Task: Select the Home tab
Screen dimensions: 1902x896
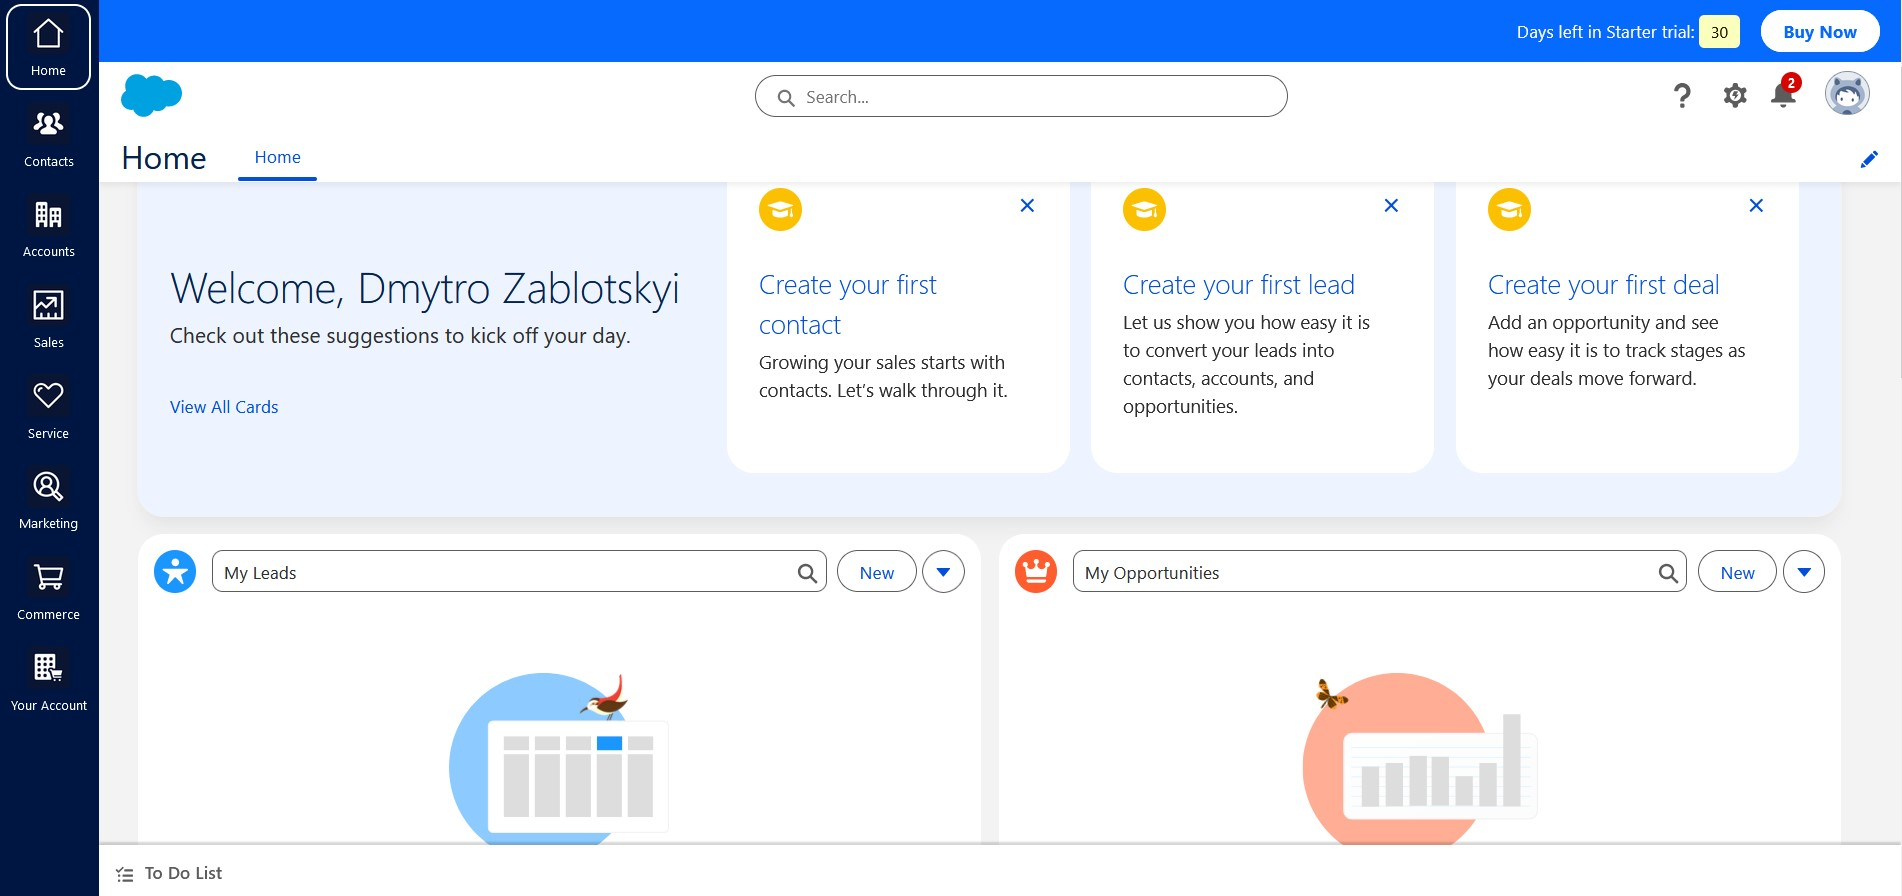Action: coord(277,157)
